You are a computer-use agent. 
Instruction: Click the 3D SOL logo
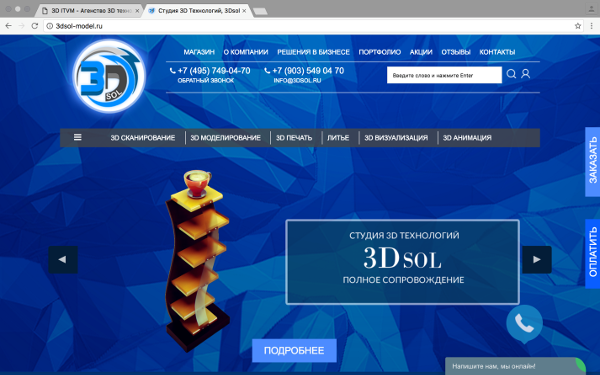109,76
